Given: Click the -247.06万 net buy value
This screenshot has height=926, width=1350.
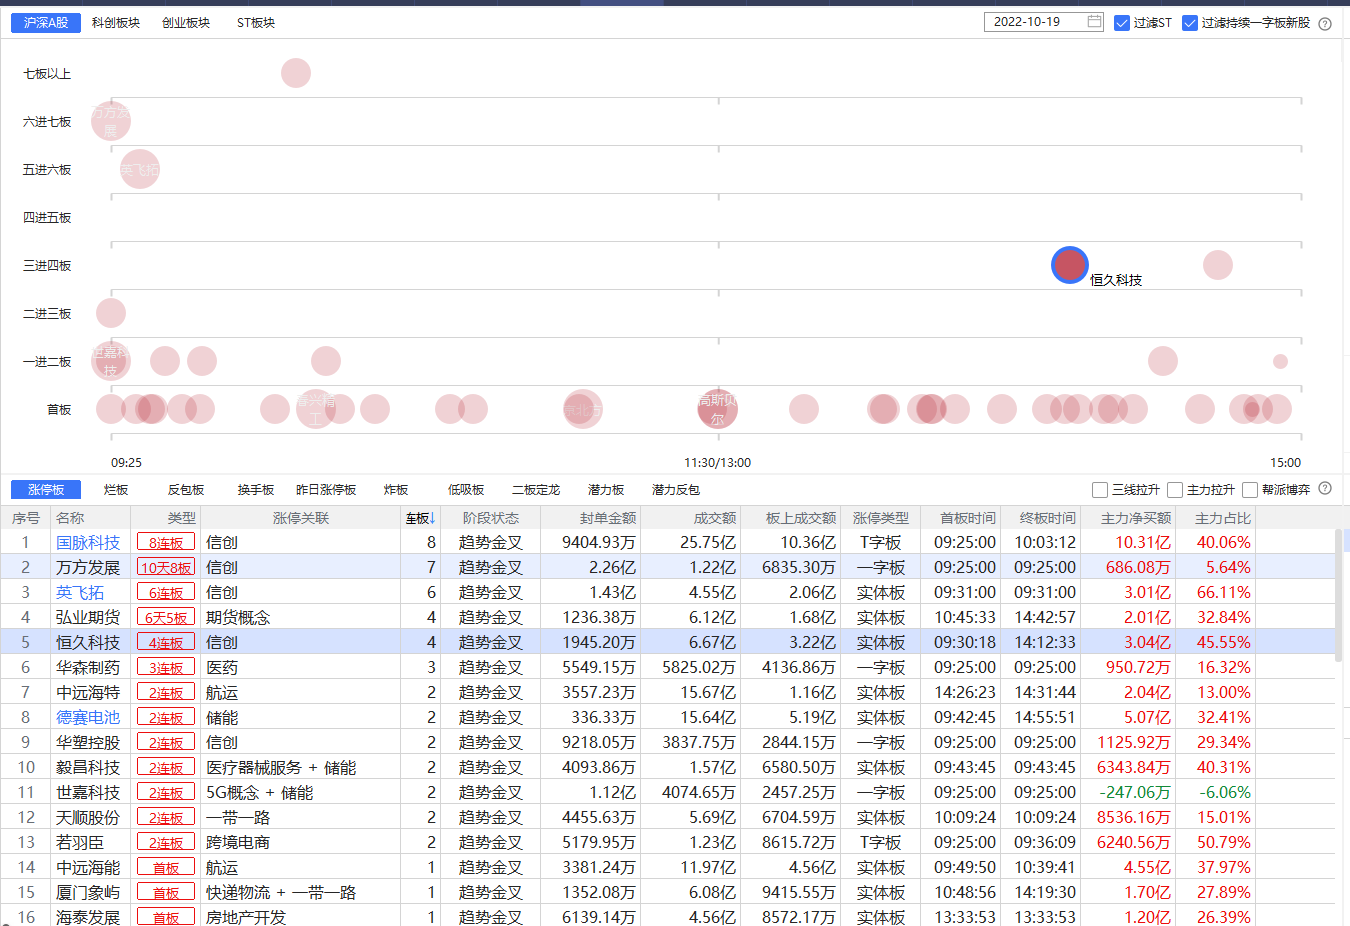Looking at the screenshot, I should click(x=1135, y=792).
